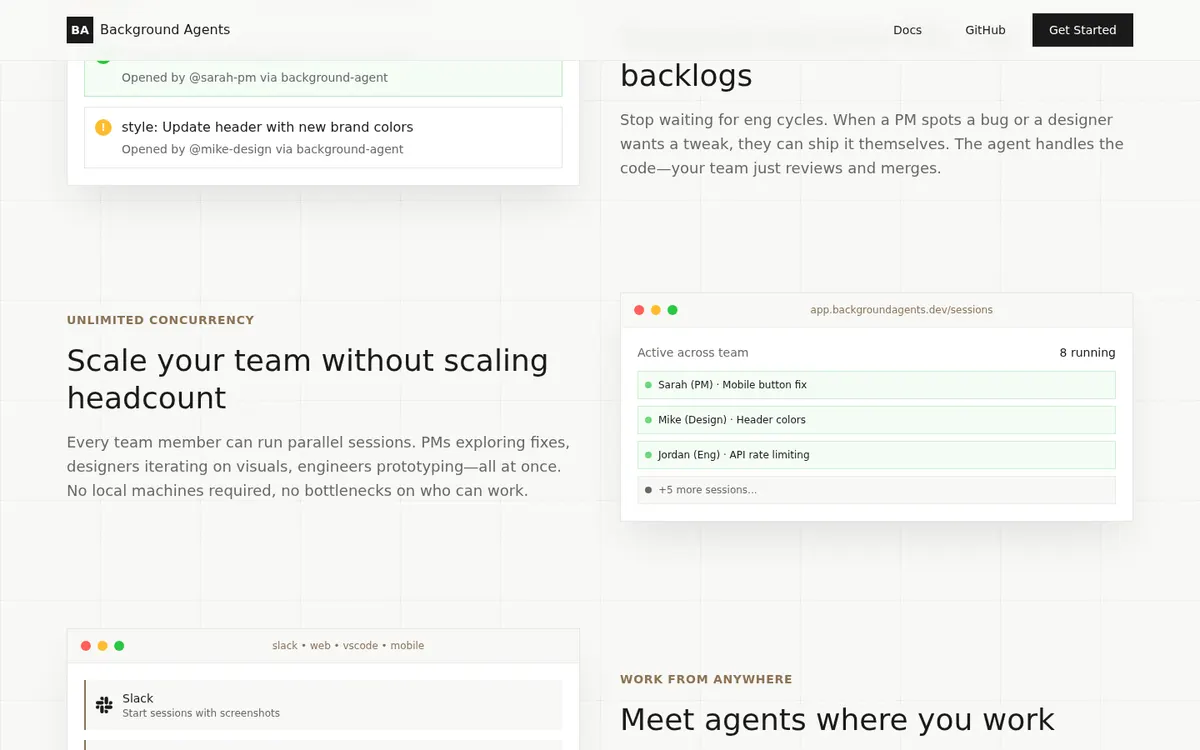Click the 'slack • web • vscode • mobile' title bar text

(x=348, y=646)
